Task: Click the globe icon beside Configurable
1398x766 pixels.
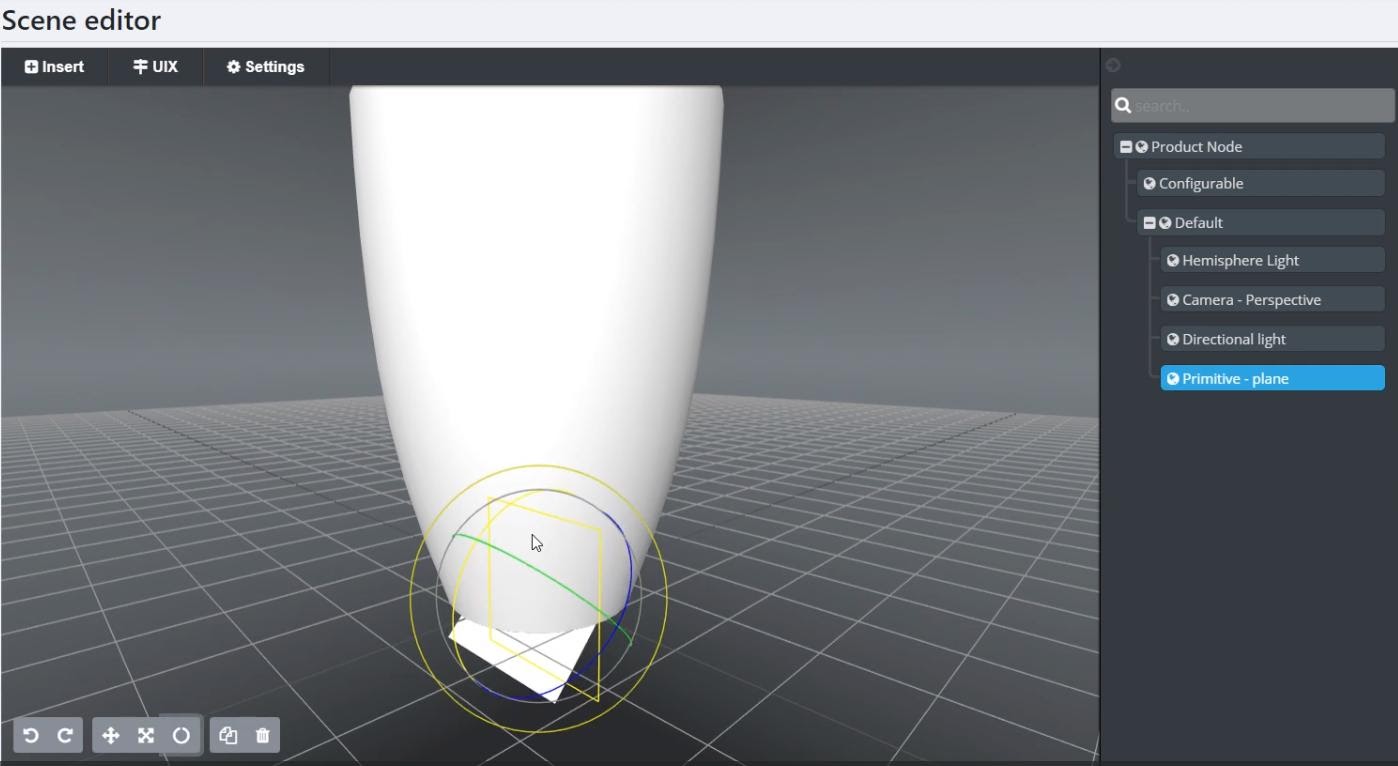Action: (x=1149, y=184)
